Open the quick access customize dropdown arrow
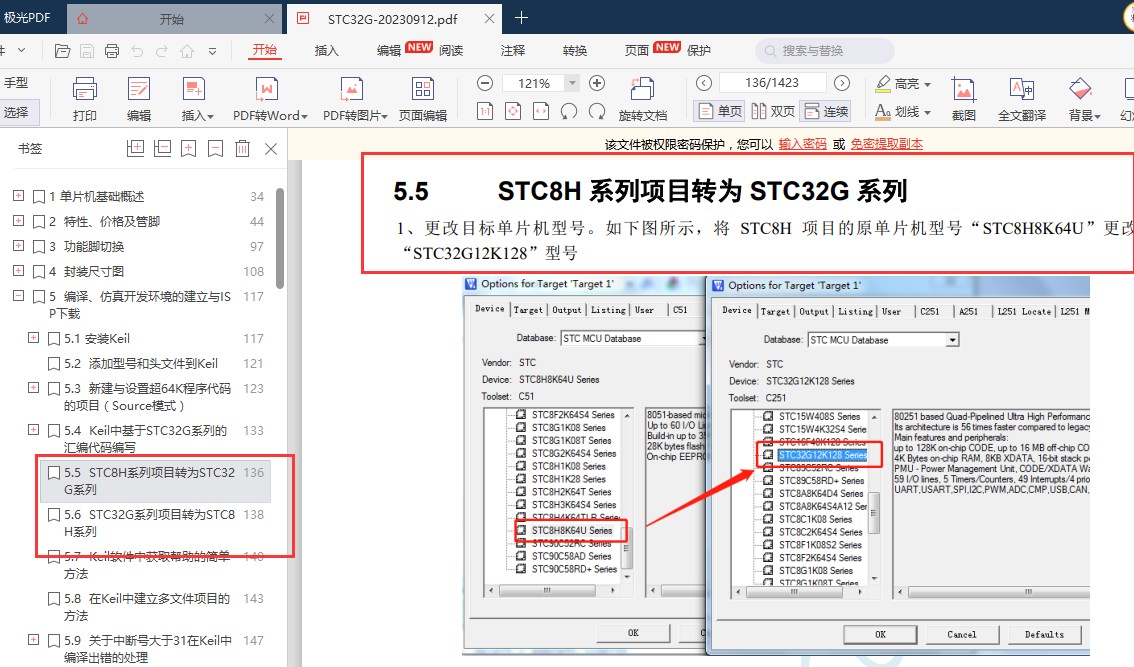Viewport: 1134px width, 667px height. [213, 51]
